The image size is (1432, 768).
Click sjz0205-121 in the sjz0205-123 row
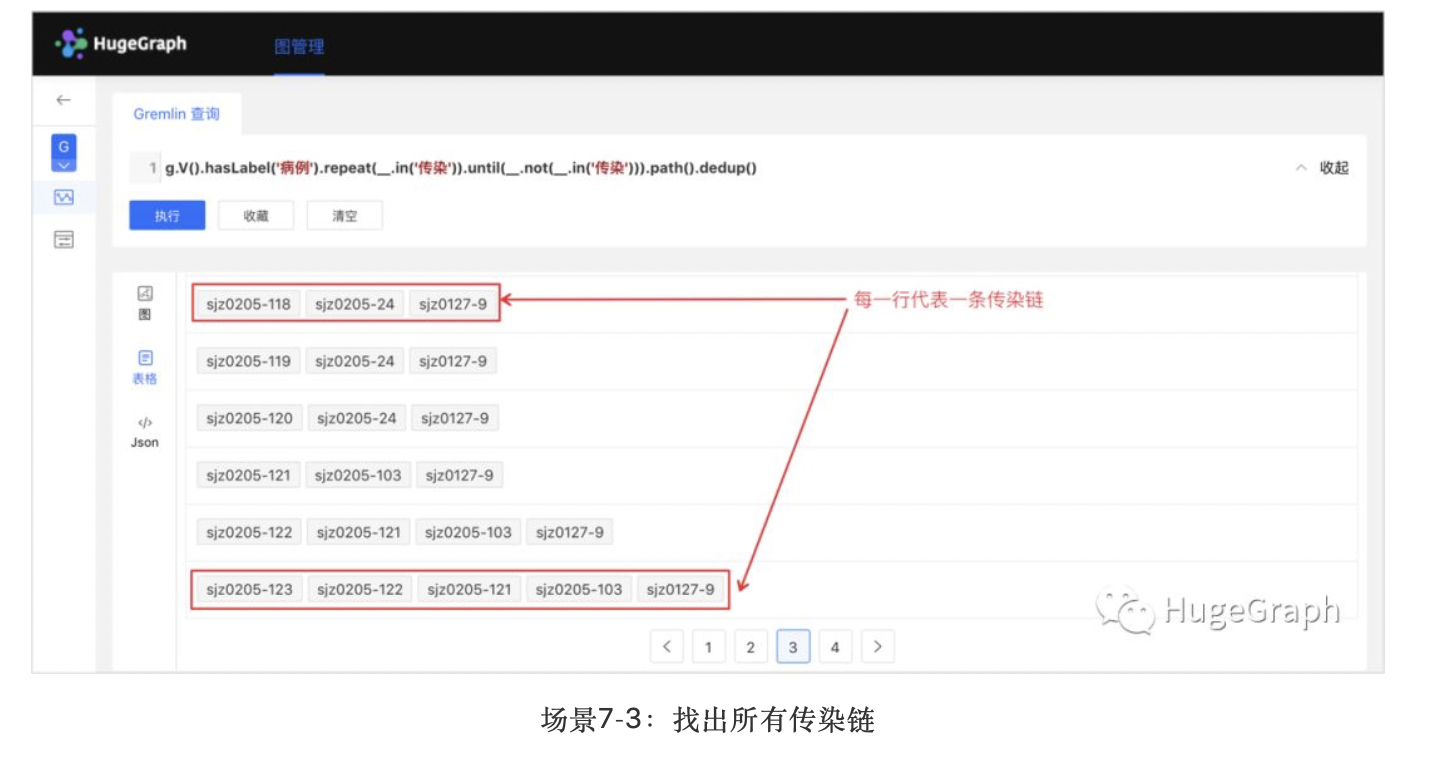point(469,589)
